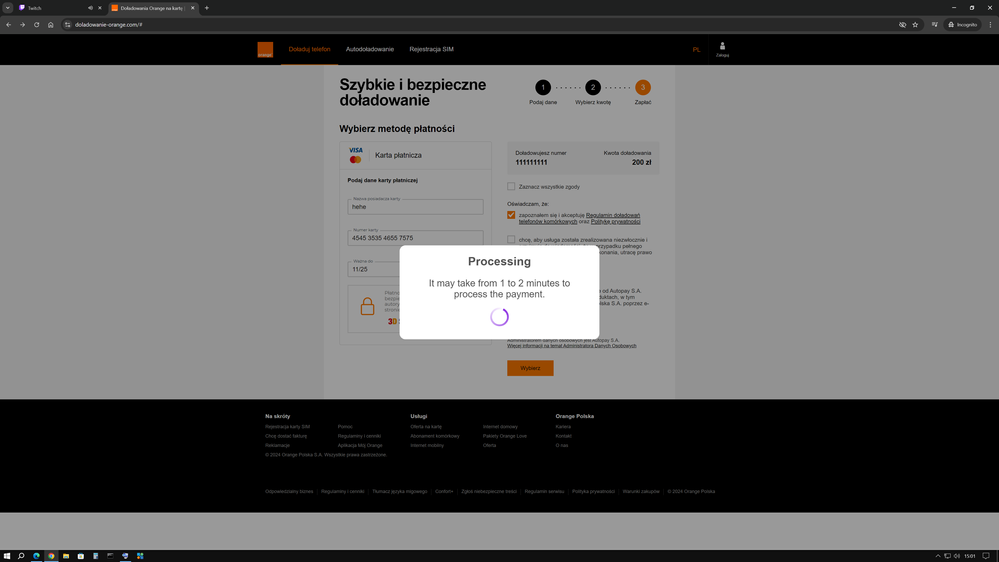Open the Zaloguj user account icon

(722, 49)
